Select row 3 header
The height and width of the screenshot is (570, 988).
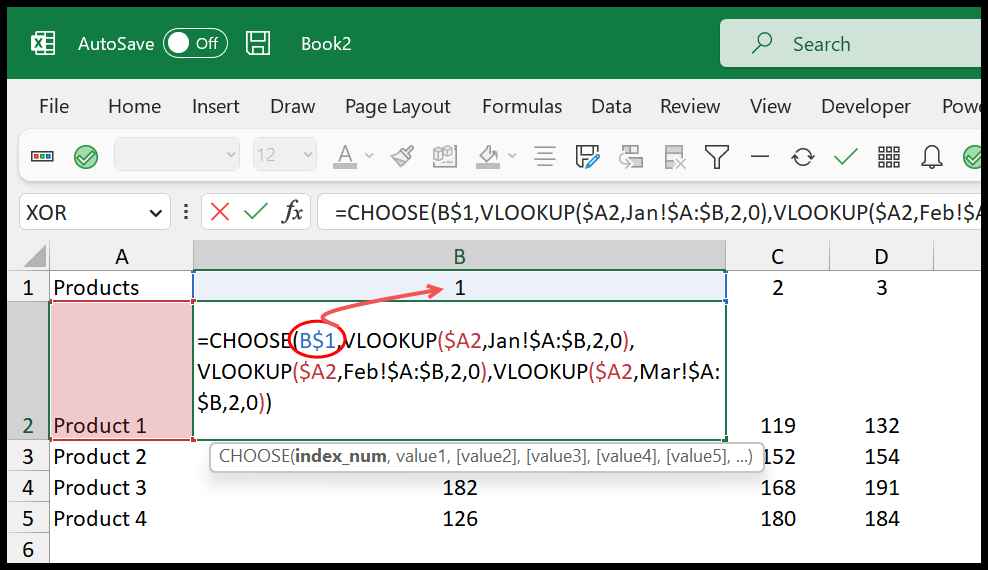(28, 456)
